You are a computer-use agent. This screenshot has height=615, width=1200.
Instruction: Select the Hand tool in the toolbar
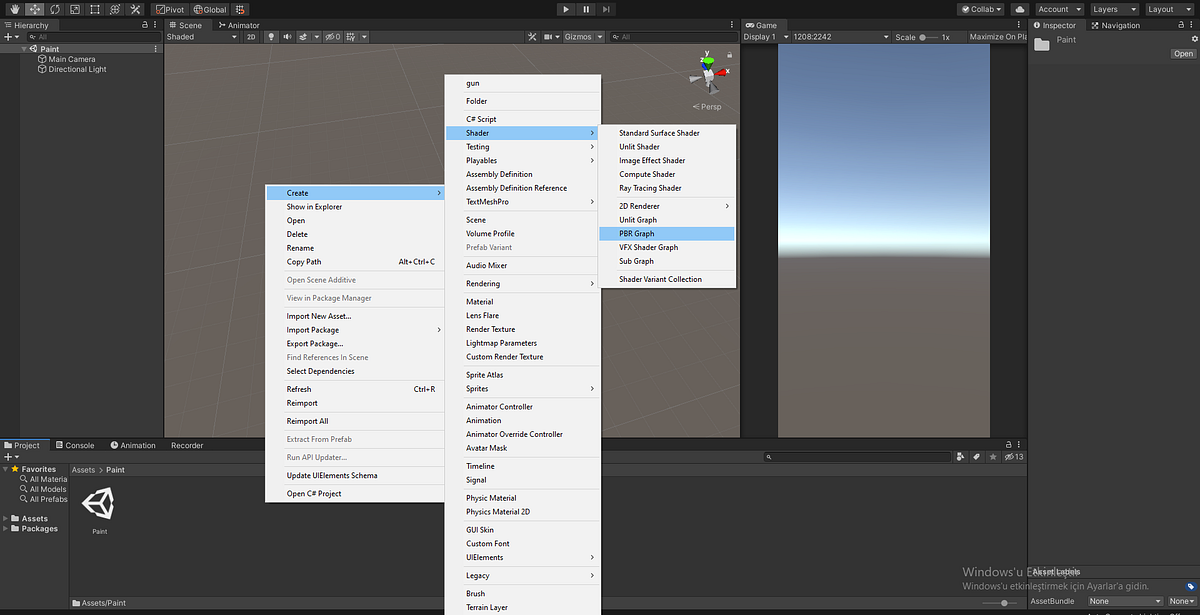[14, 9]
